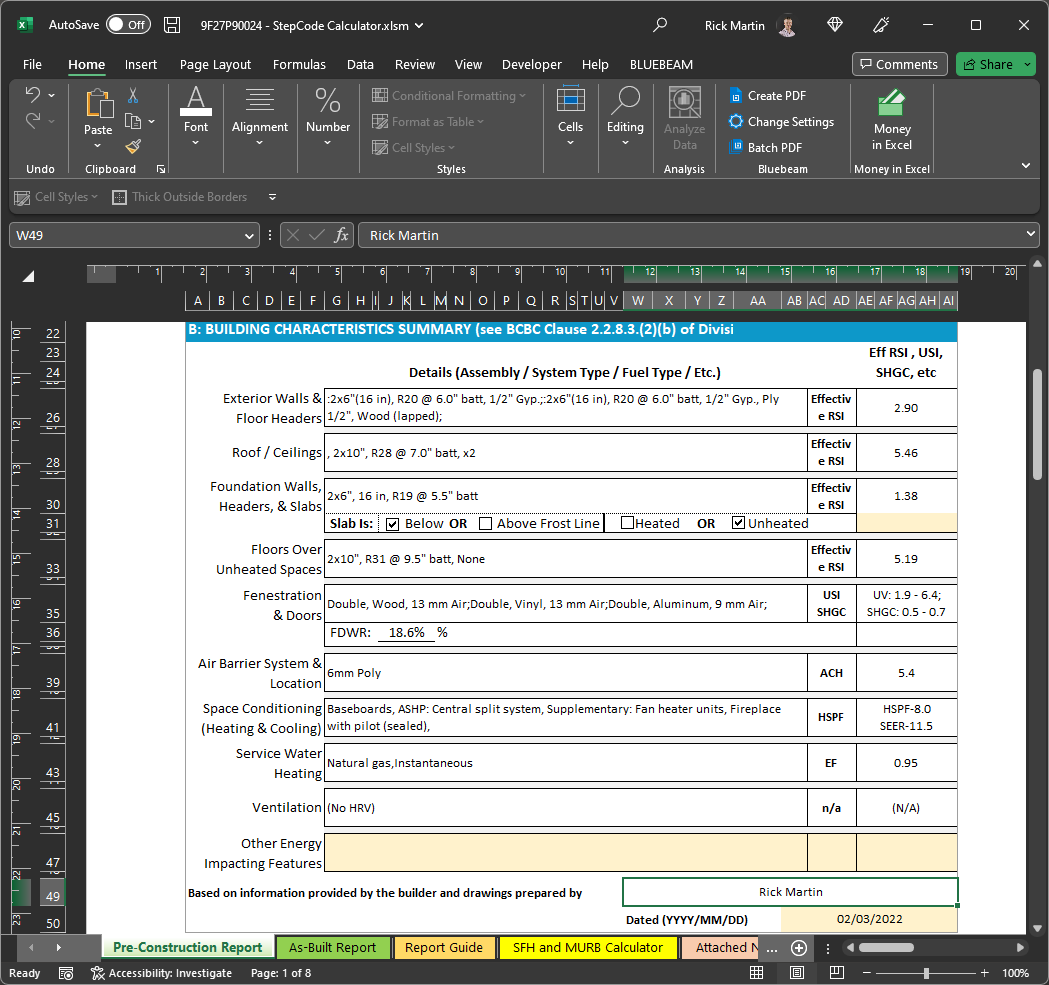The height and width of the screenshot is (985, 1049).
Task: Open the Search magnifier in title bar
Action: click(660, 25)
